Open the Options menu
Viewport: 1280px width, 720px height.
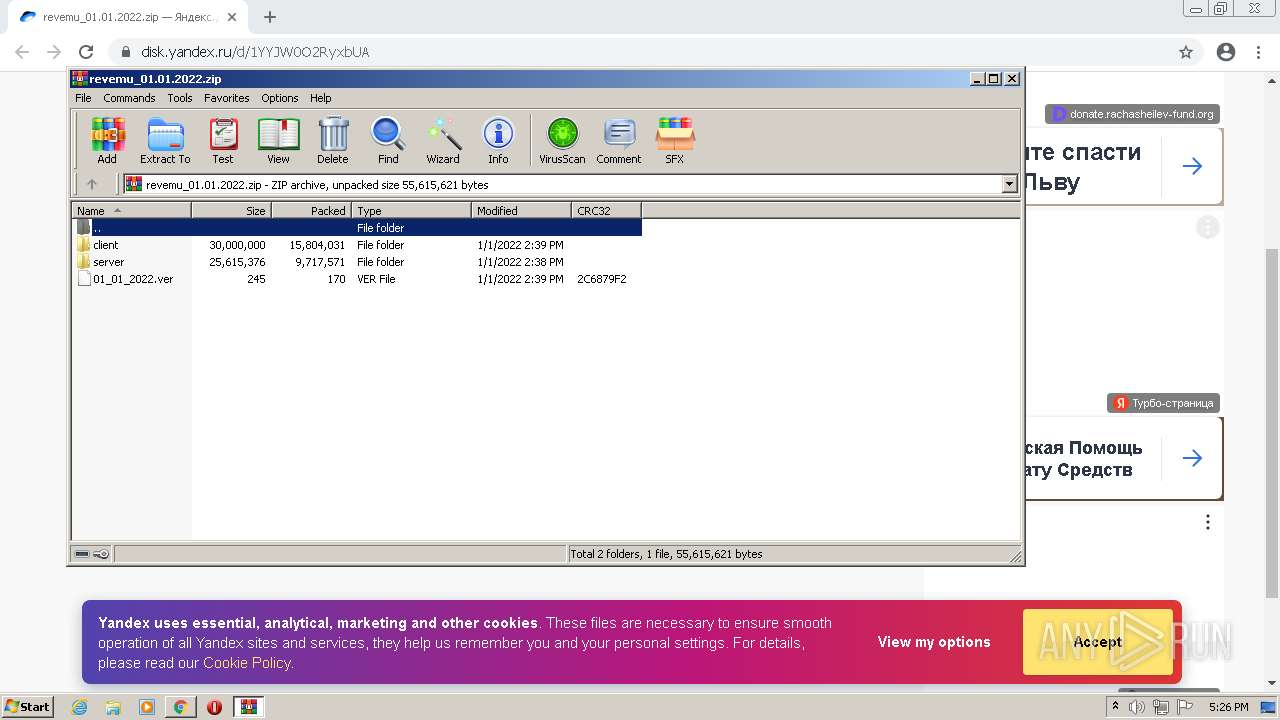pos(280,98)
